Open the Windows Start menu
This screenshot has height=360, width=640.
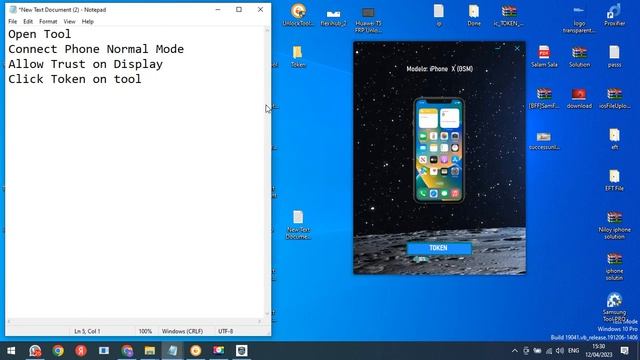[x=11, y=351]
